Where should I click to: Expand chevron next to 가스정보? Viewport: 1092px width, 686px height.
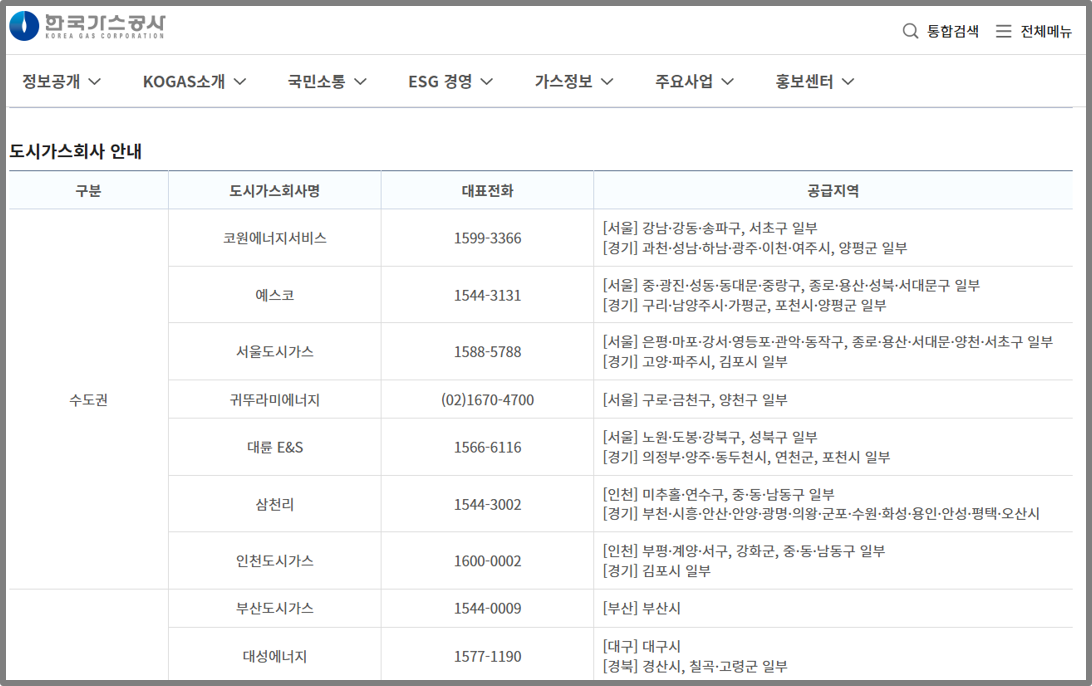point(607,81)
